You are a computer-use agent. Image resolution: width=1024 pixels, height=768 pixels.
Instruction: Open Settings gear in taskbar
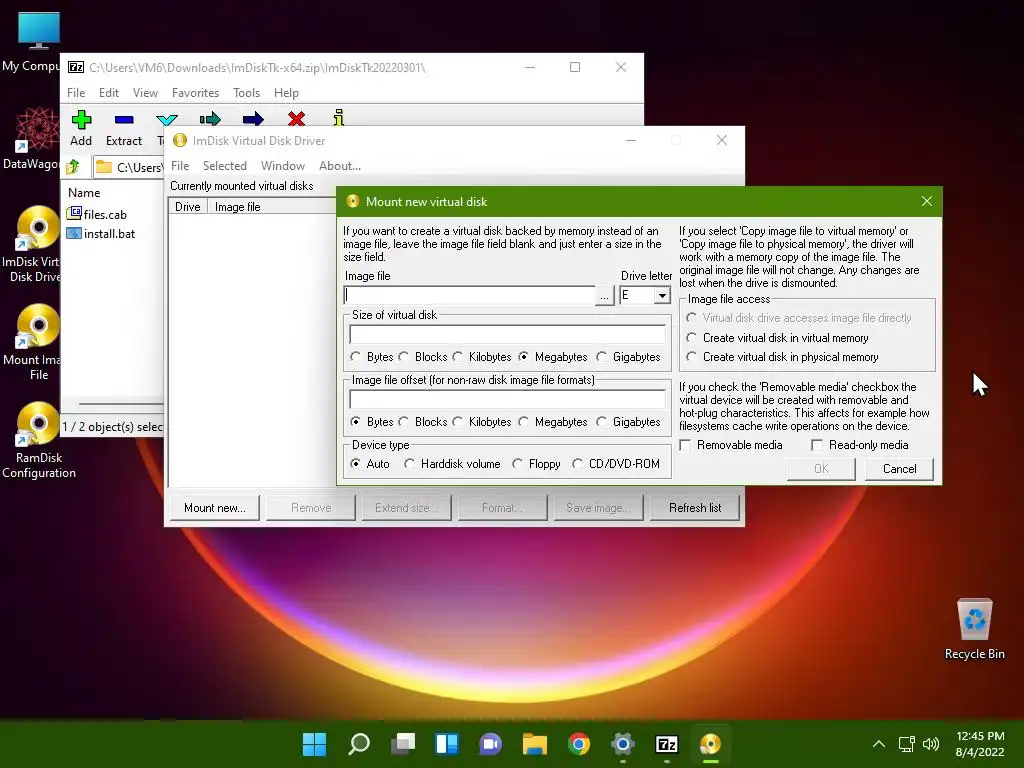622,744
